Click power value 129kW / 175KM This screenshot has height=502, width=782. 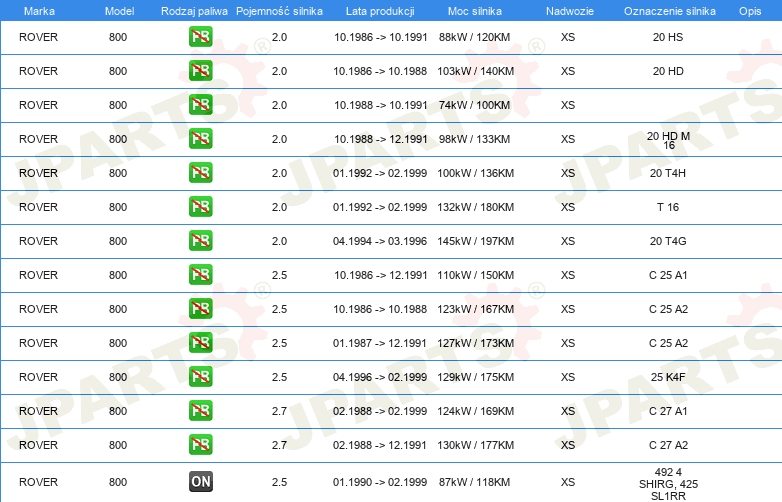pyautogui.click(x=475, y=377)
